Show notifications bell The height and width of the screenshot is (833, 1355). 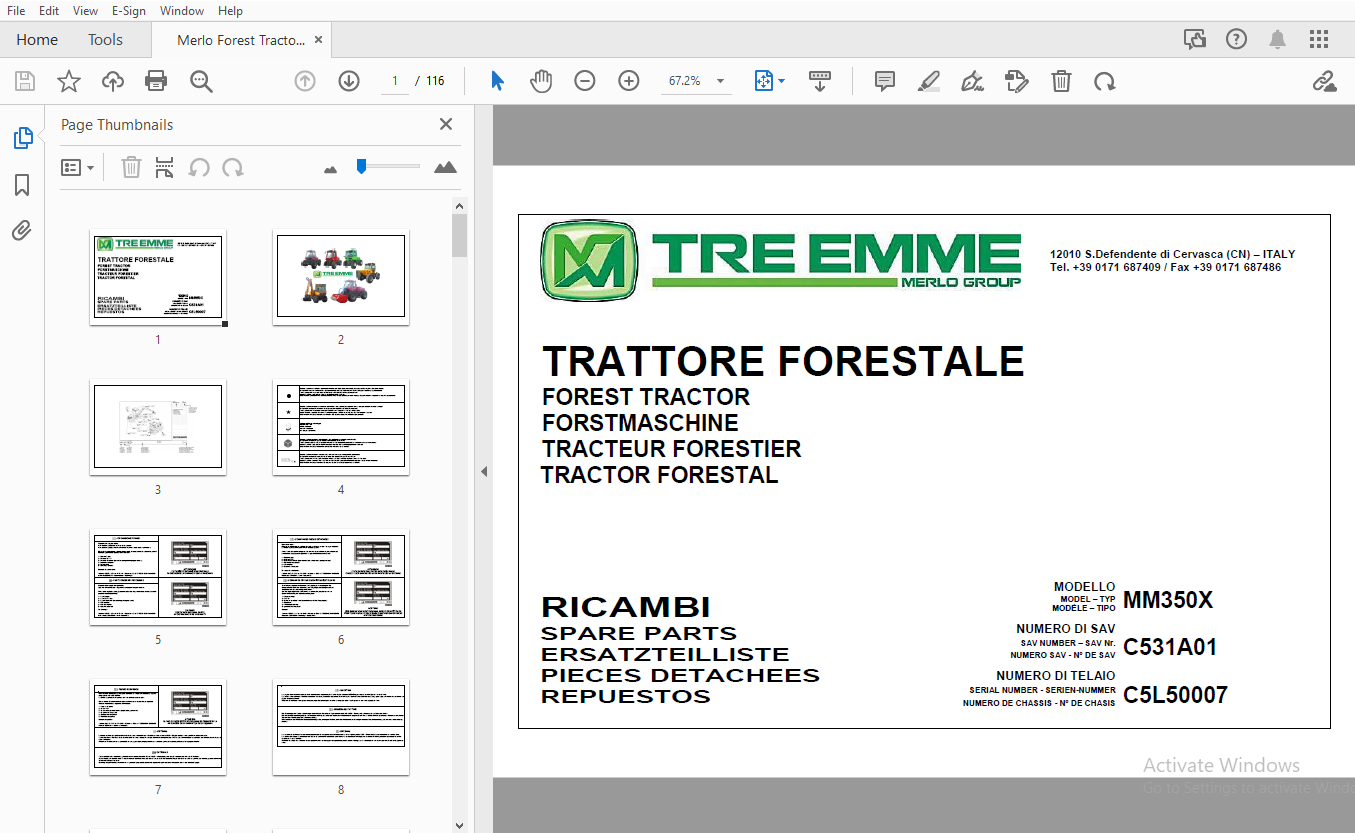pos(1278,40)
